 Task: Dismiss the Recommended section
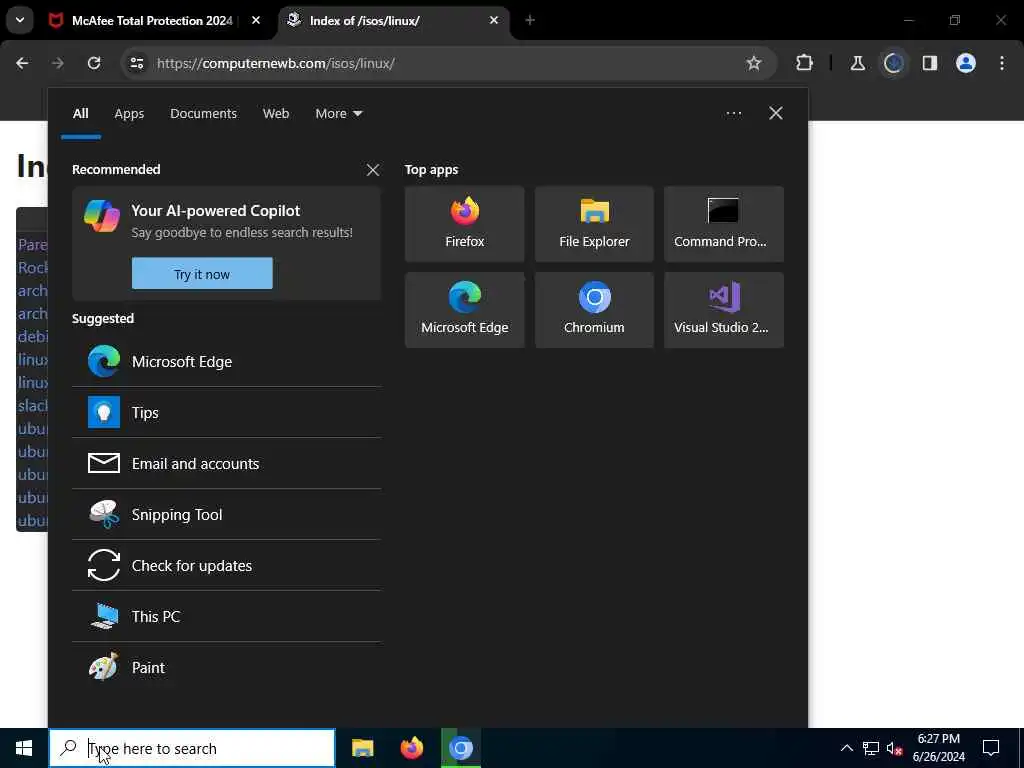tap(373, 170)
